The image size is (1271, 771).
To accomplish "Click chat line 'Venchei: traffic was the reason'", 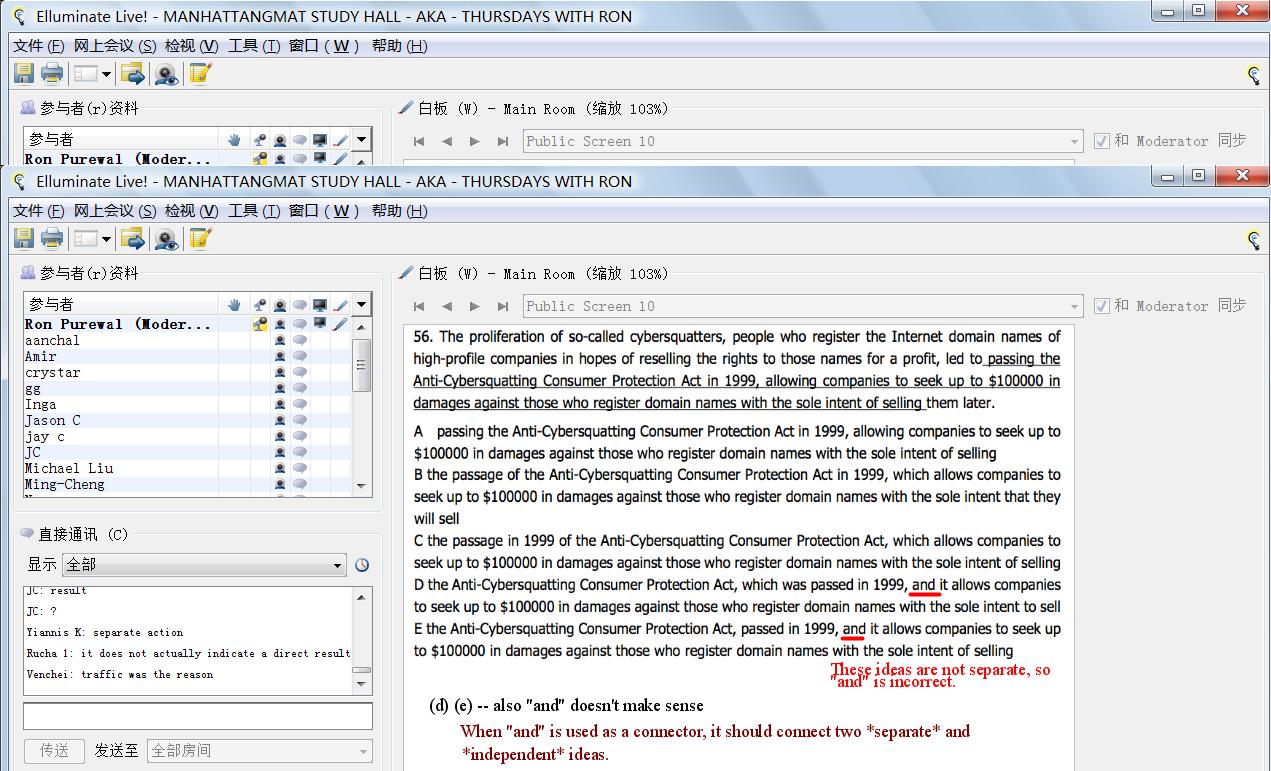I will coord(119,674).
